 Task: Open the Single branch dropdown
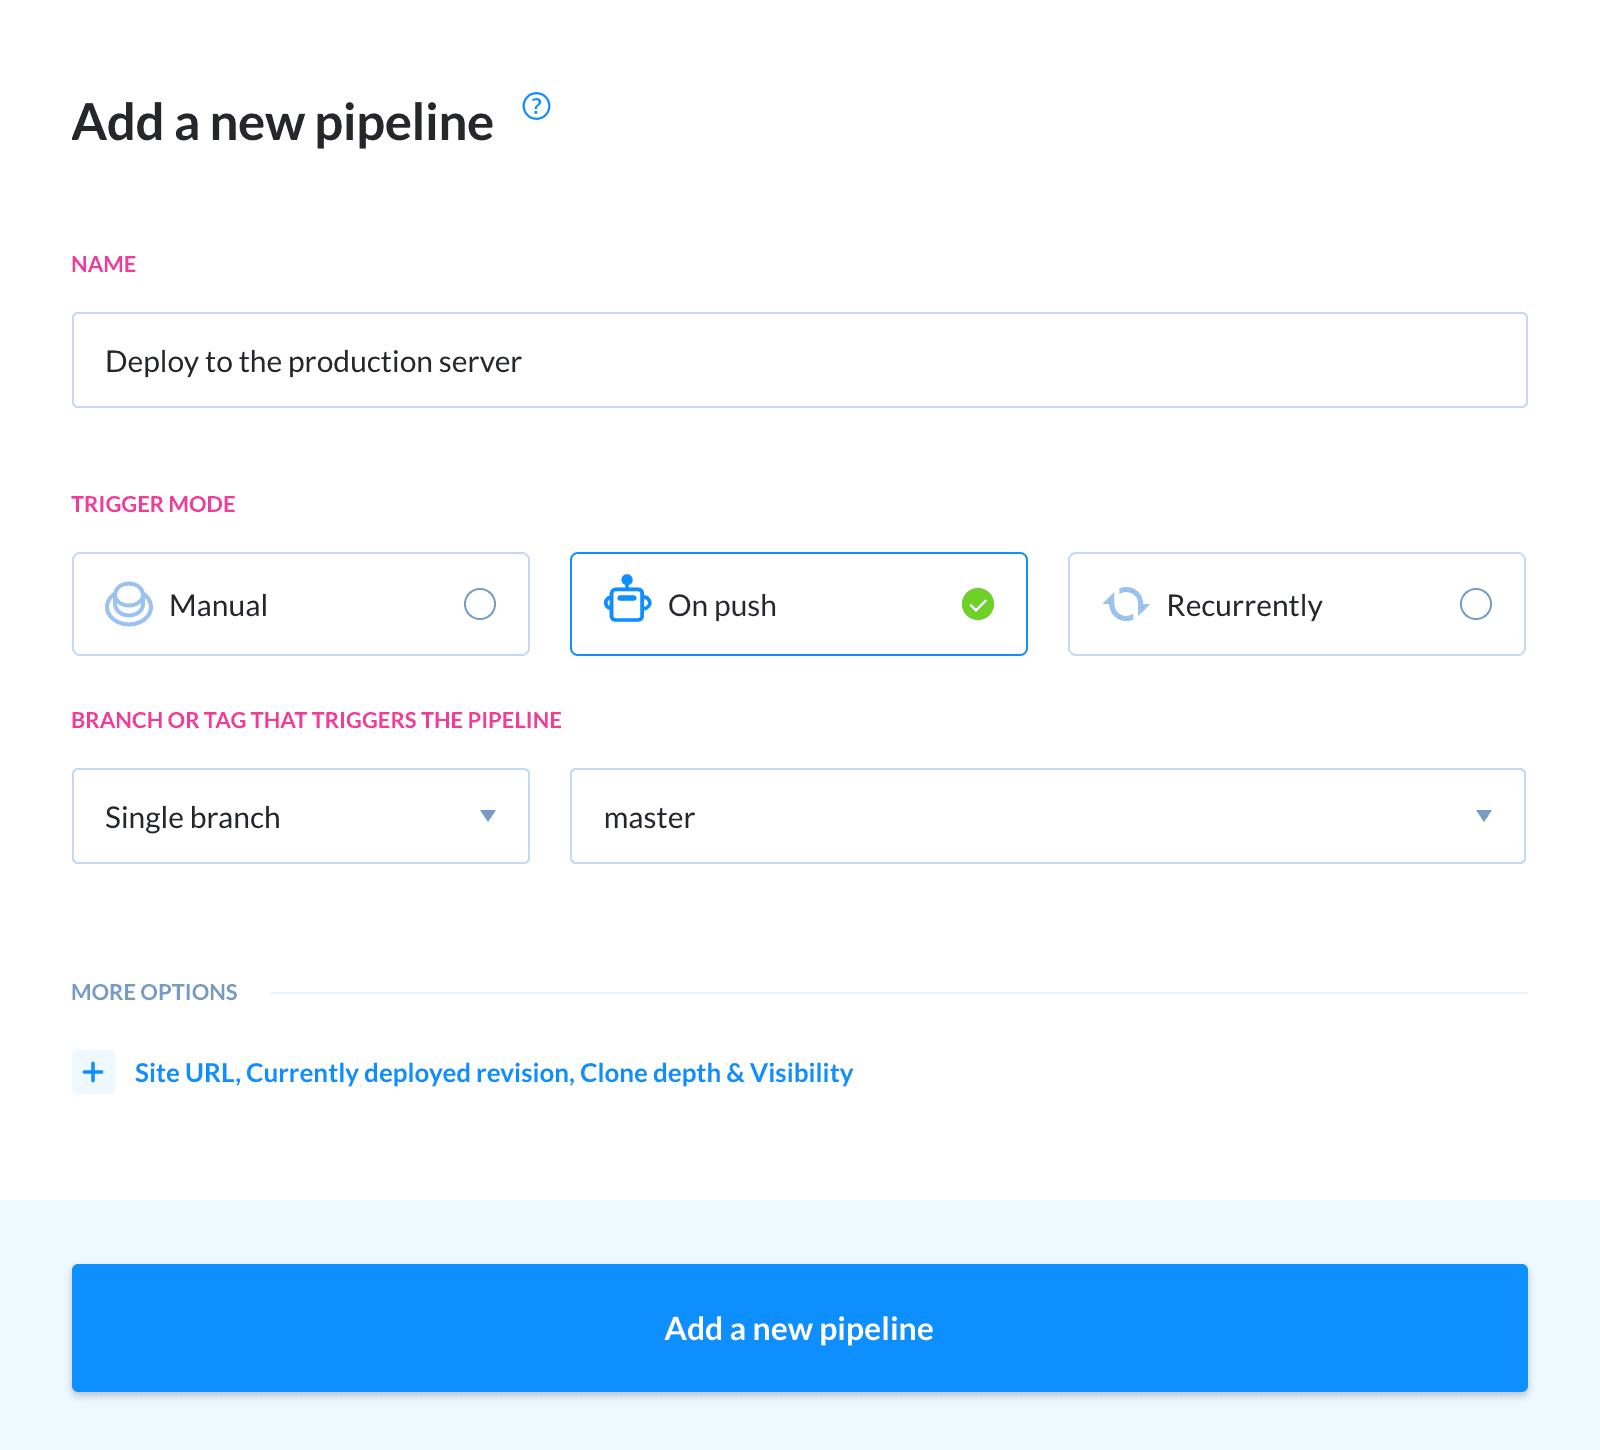pyautogui.click(x=300, y=816)
